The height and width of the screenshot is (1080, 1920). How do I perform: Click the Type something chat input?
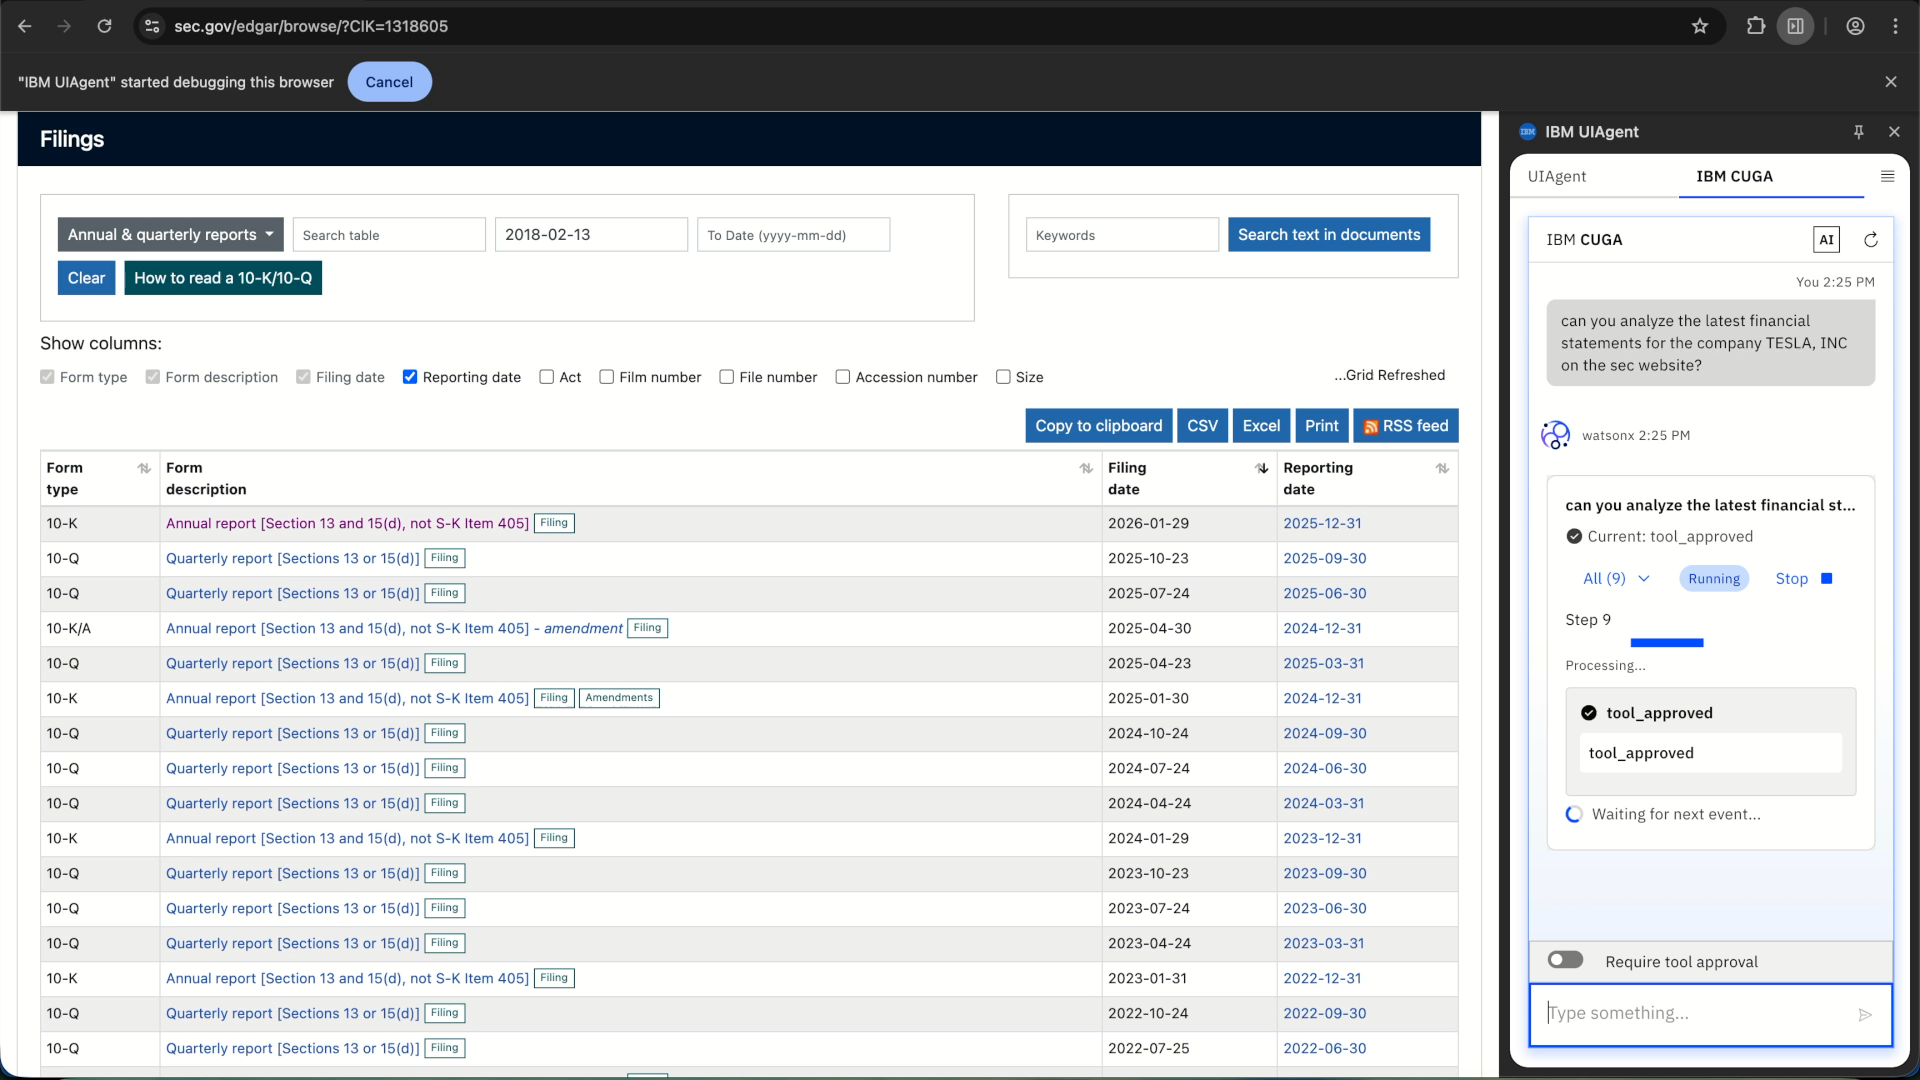1695,1014
